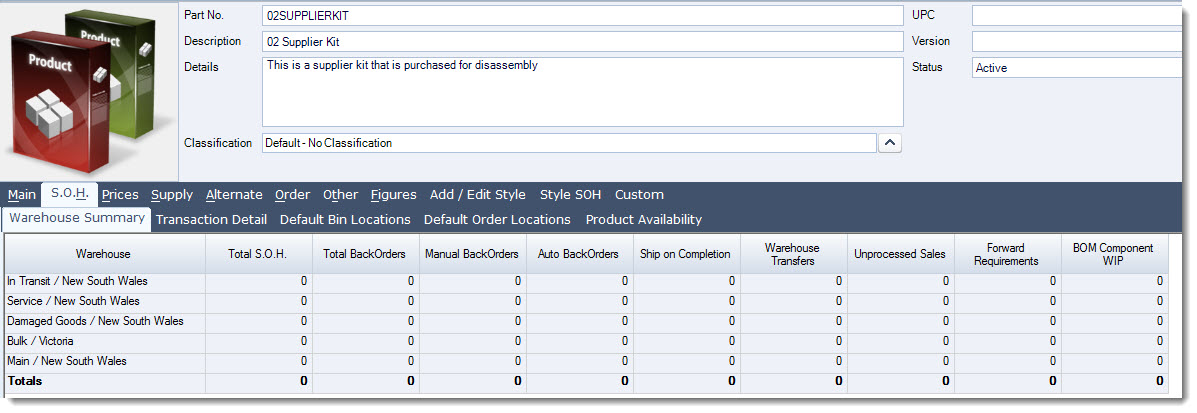The image size is (1197, 413).
Task: Click the Forward Requirements column header
Action: 1007,254
